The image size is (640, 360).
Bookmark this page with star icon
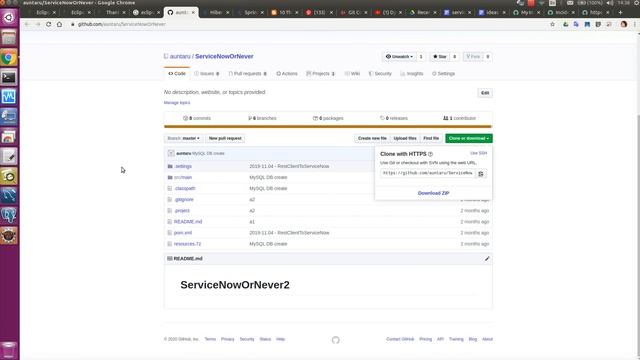(553, 24)
